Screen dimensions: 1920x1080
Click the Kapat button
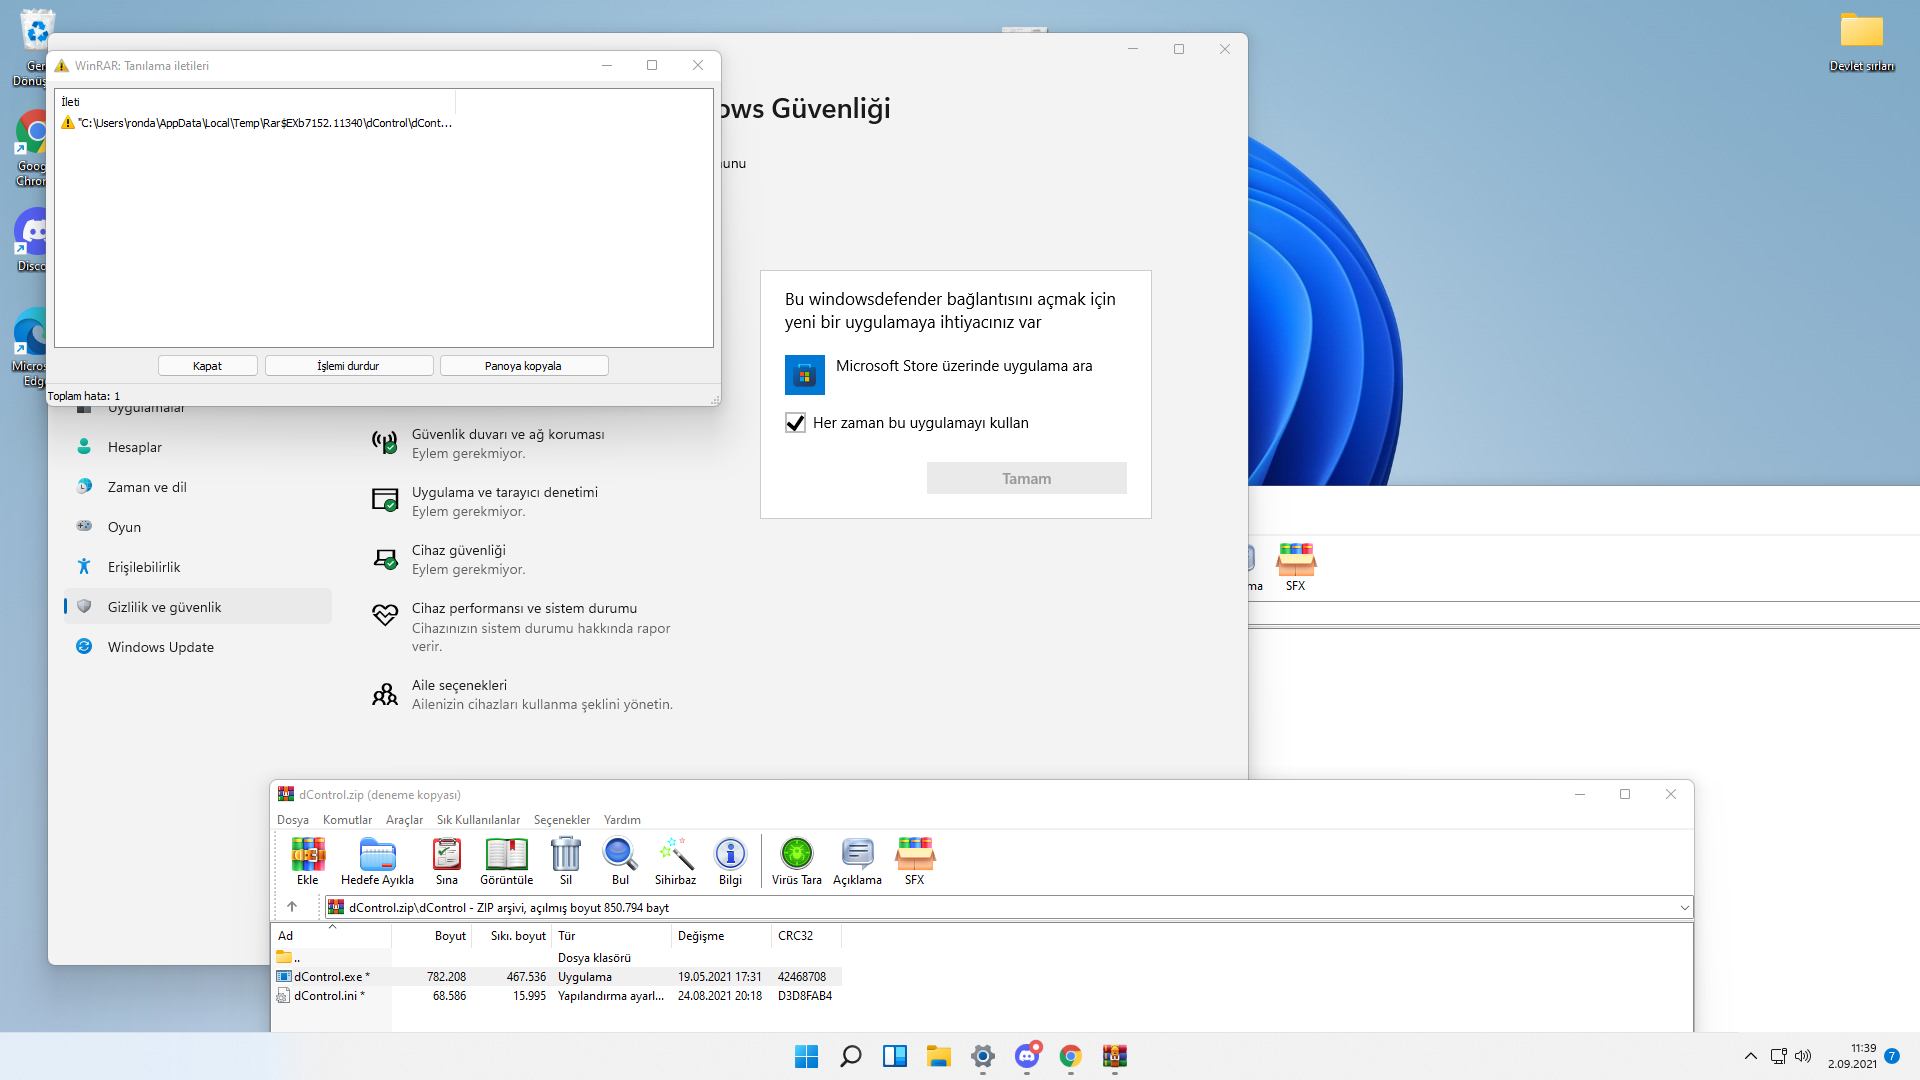(x=207, y=366)
